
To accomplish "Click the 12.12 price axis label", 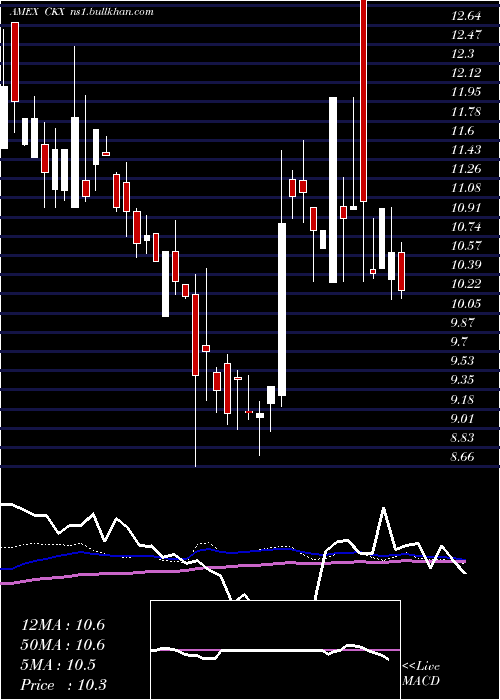I will [466, 73].
